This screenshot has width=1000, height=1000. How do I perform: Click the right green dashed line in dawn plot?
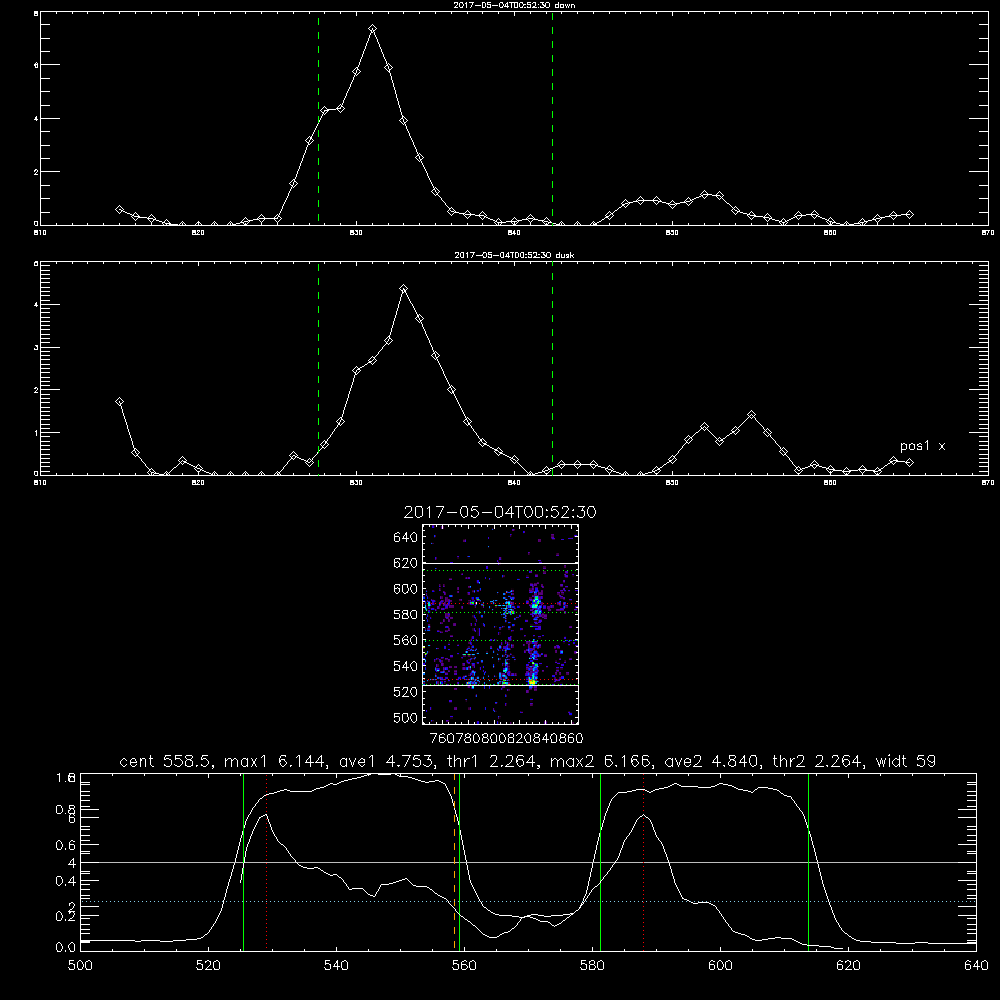tap(552, 118)
